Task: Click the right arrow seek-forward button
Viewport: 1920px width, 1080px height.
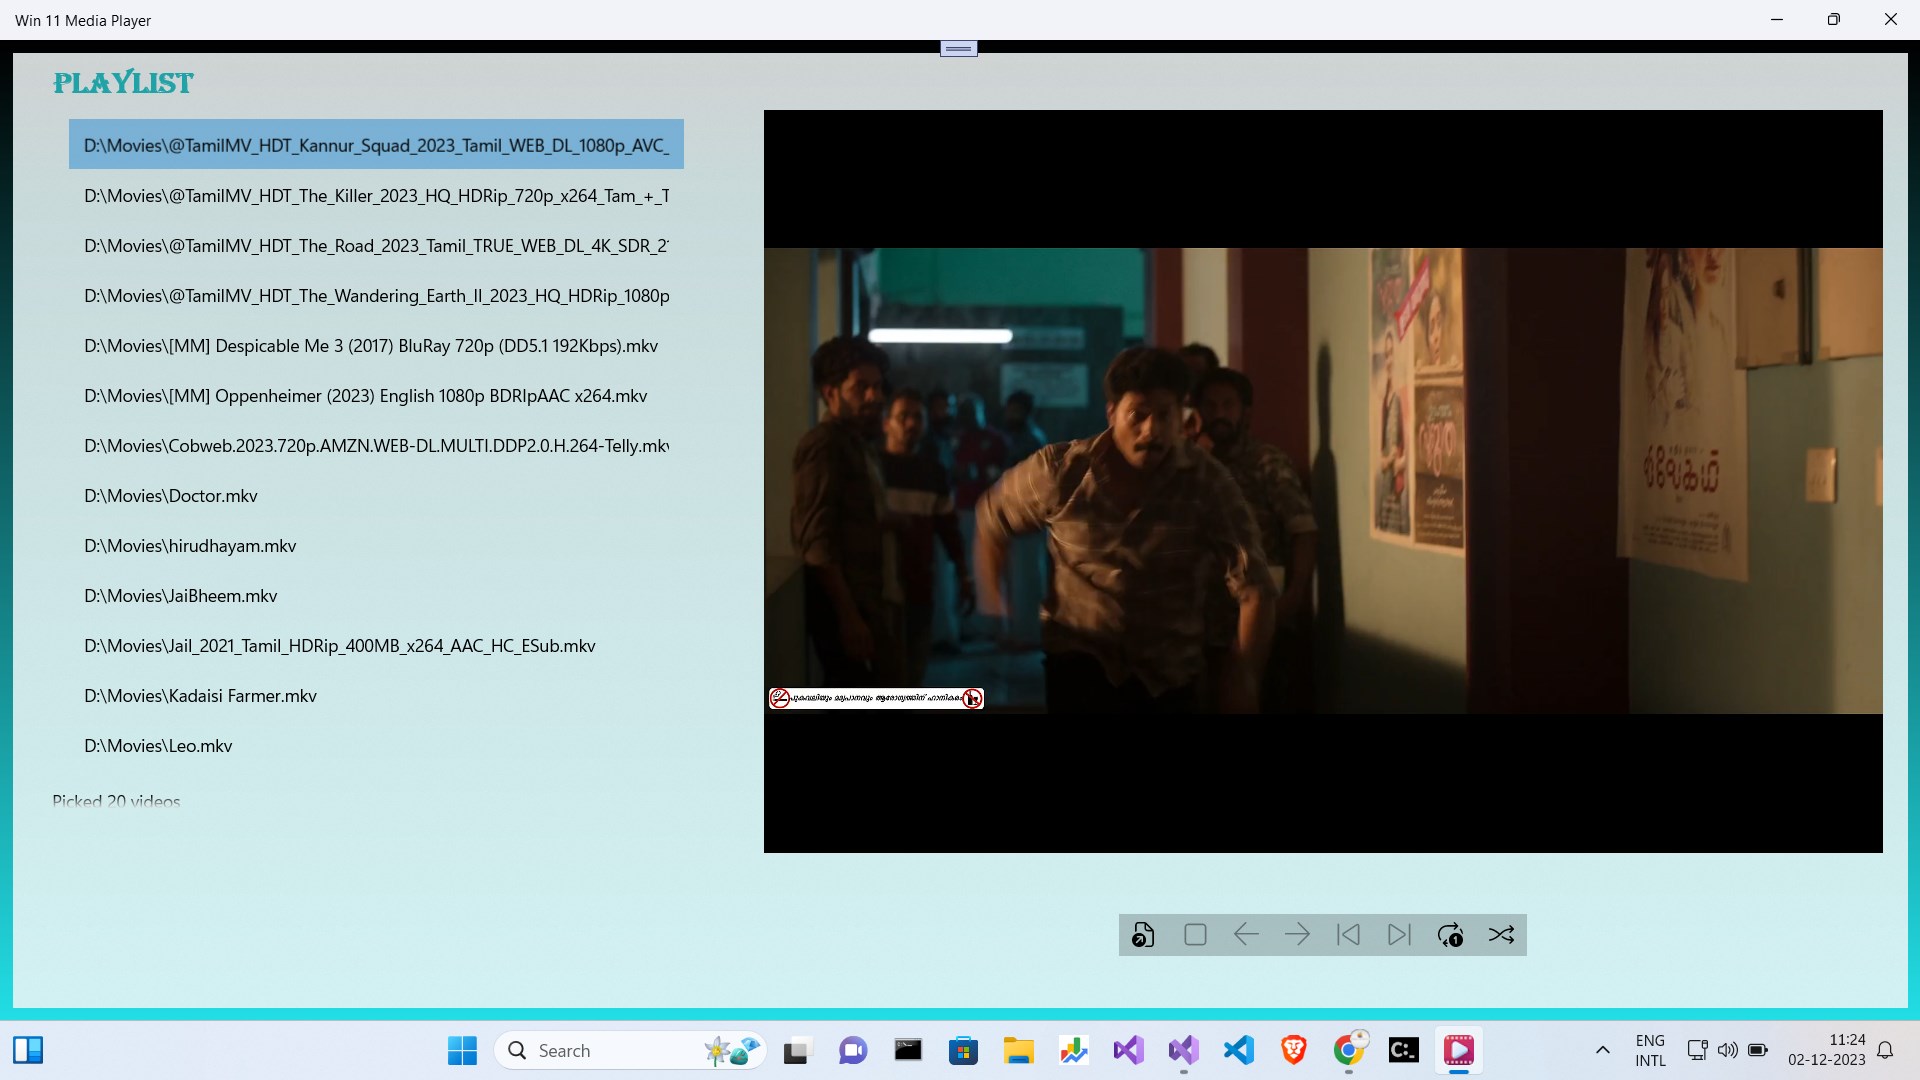Action: point(1297,935)
